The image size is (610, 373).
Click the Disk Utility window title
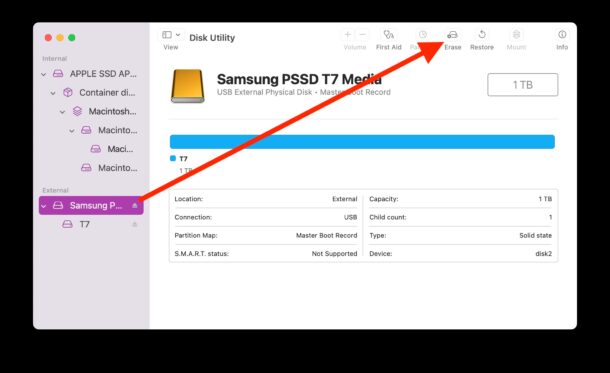coord(212,38)
